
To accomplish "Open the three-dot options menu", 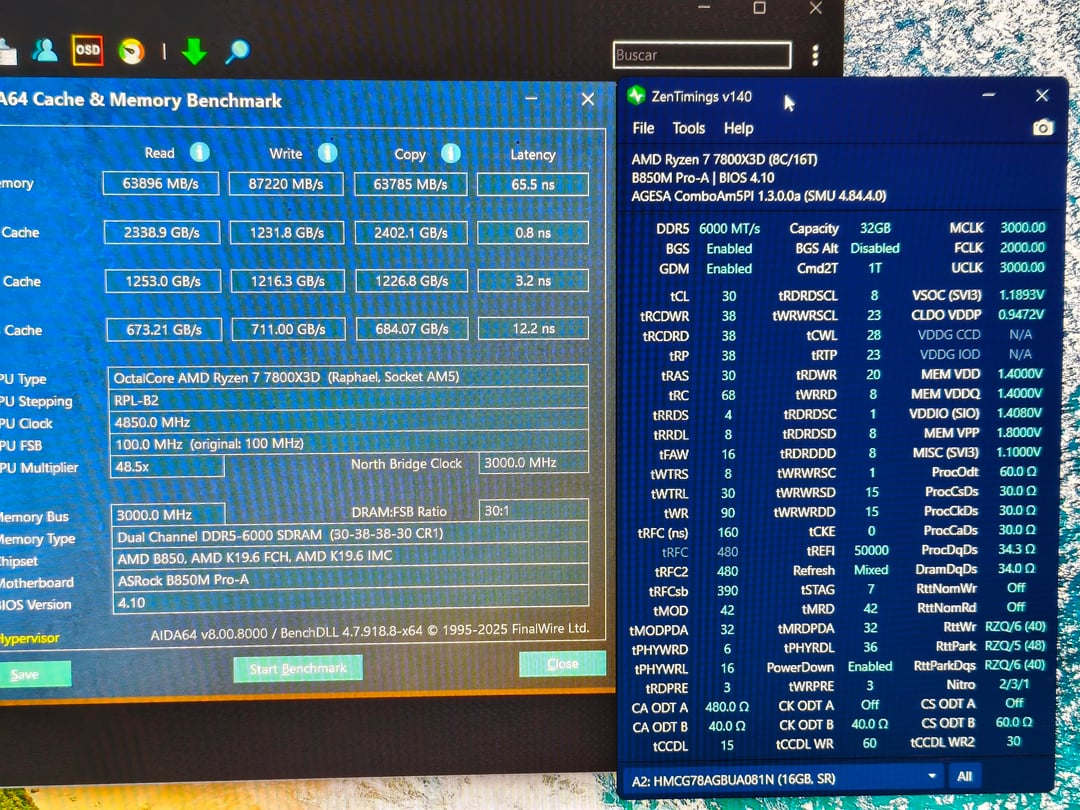I will (x=816, y=55).
